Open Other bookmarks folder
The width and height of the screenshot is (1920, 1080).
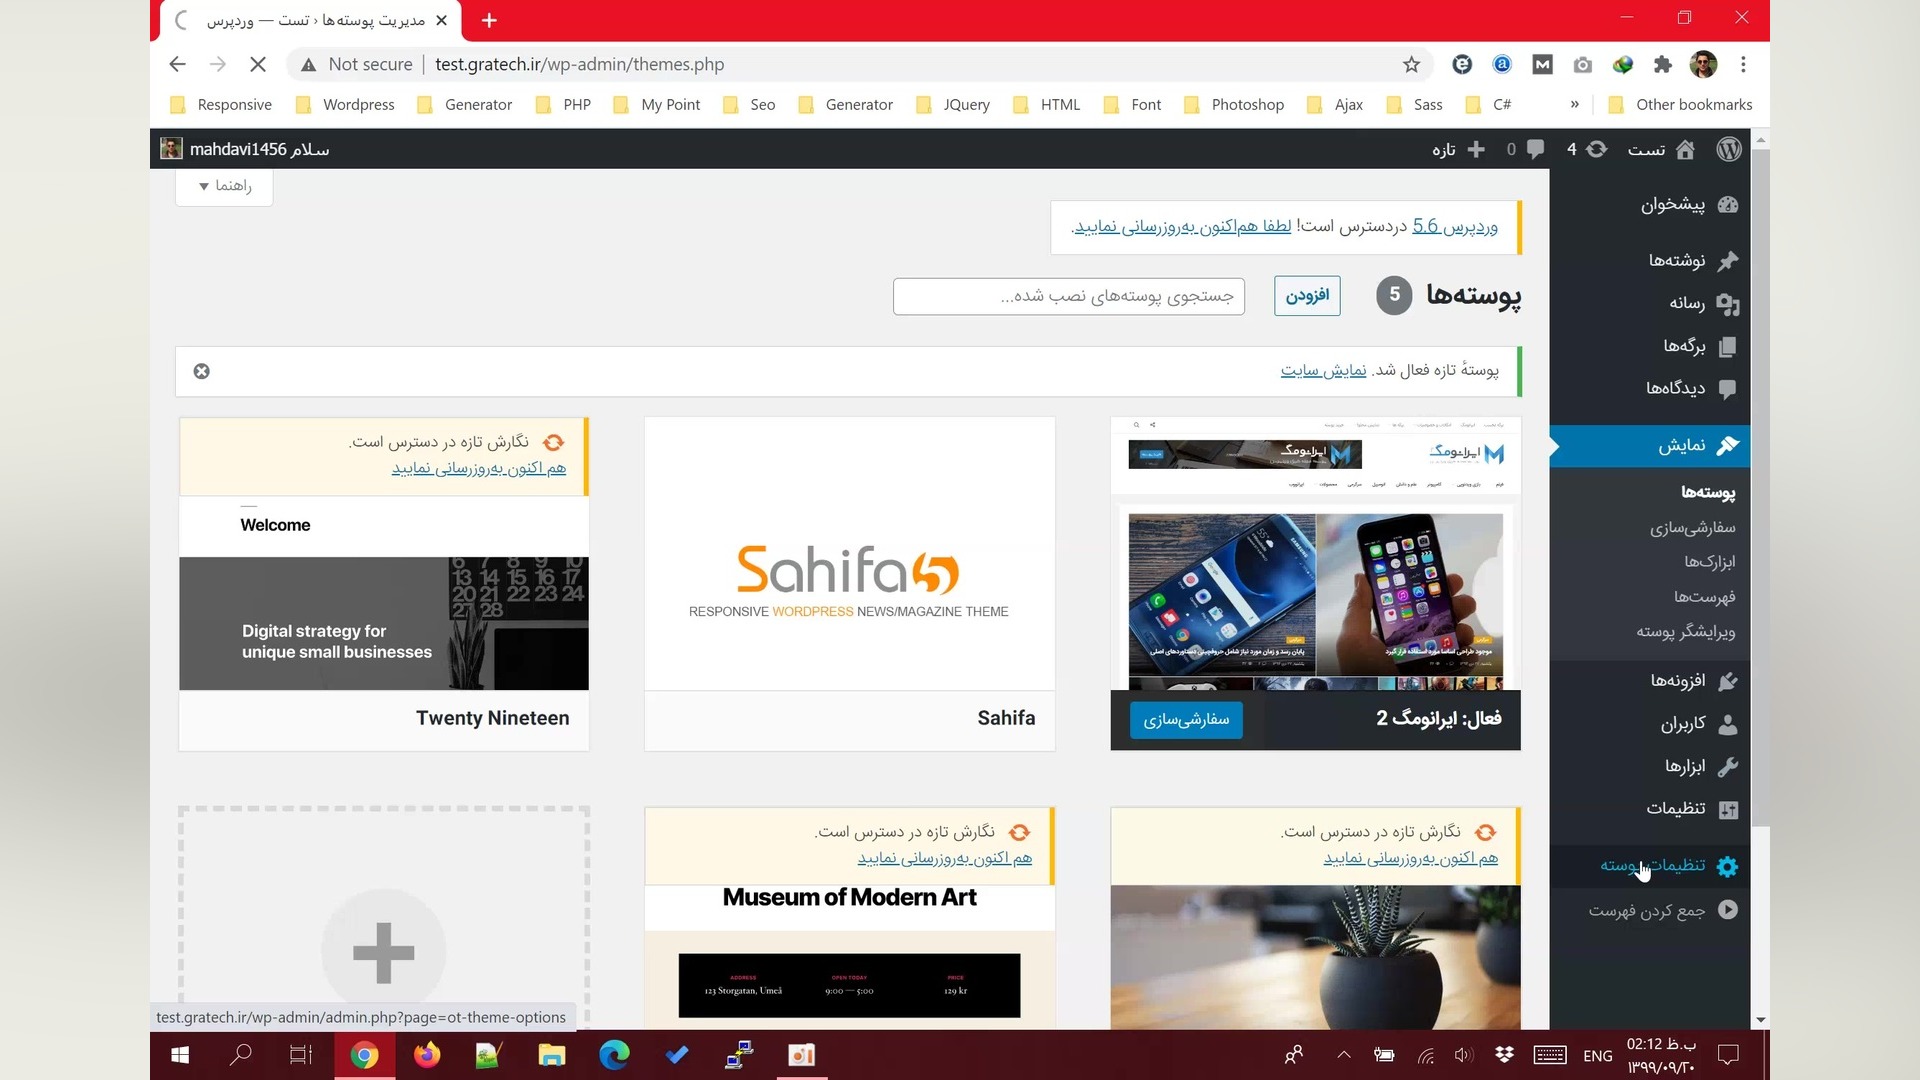tap(1681, 105)
